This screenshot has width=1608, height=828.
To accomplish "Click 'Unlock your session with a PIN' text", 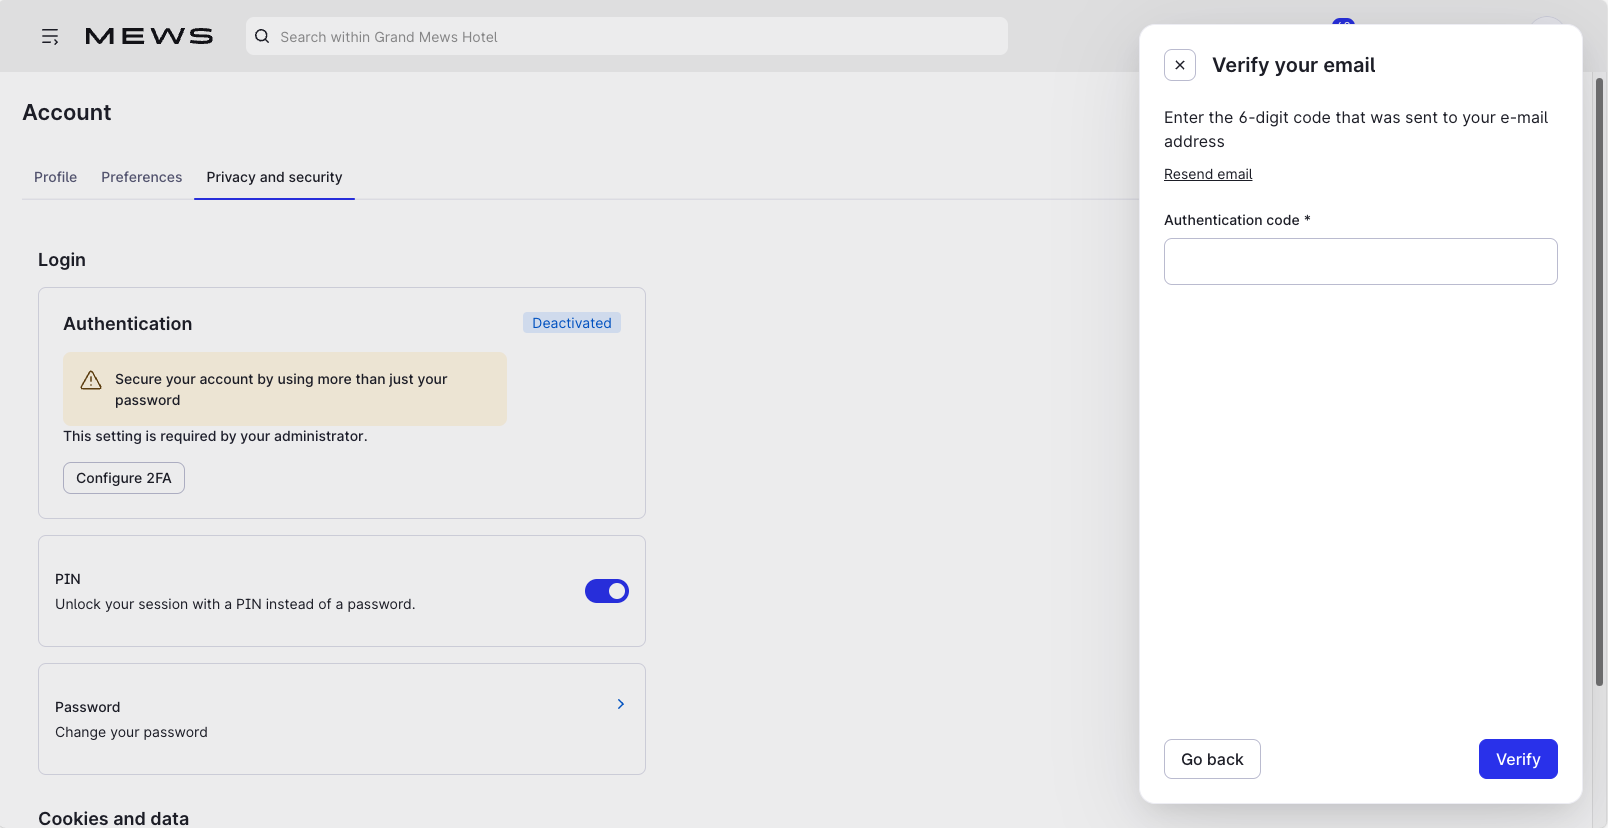I will tap(235, 604).
